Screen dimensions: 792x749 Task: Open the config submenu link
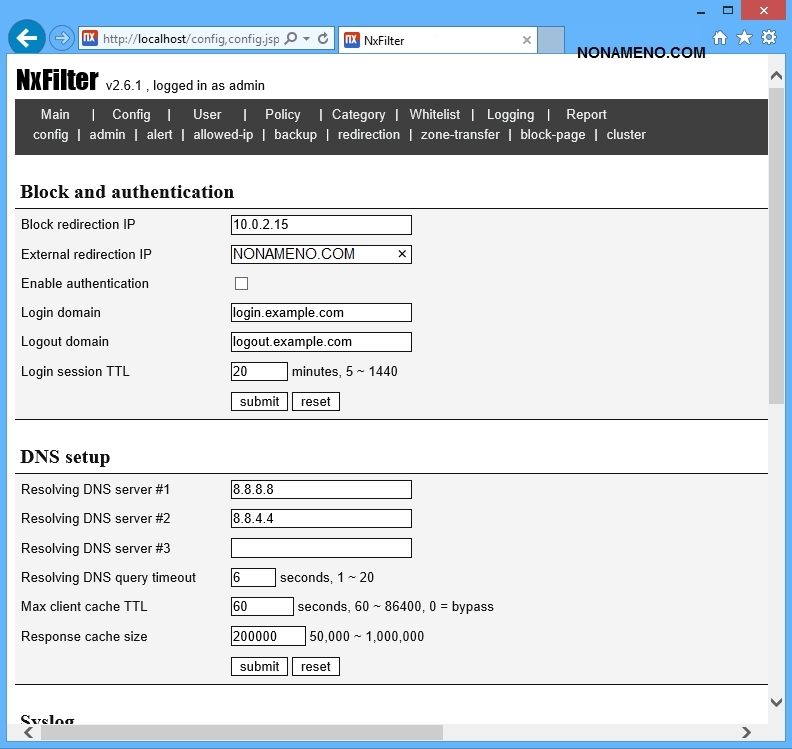(51, 135)
